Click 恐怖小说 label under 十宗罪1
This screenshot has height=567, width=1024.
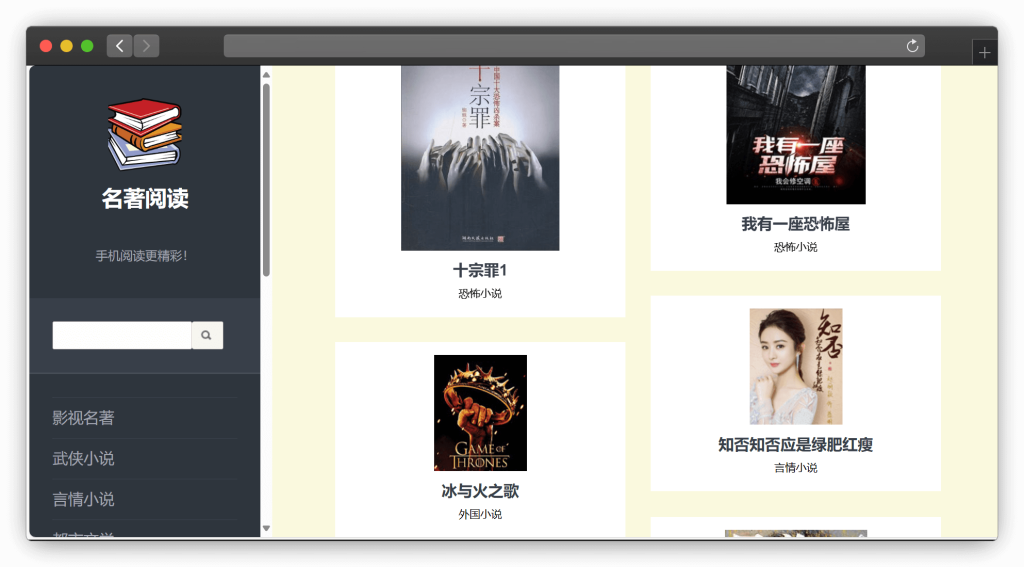click(480, 294)
